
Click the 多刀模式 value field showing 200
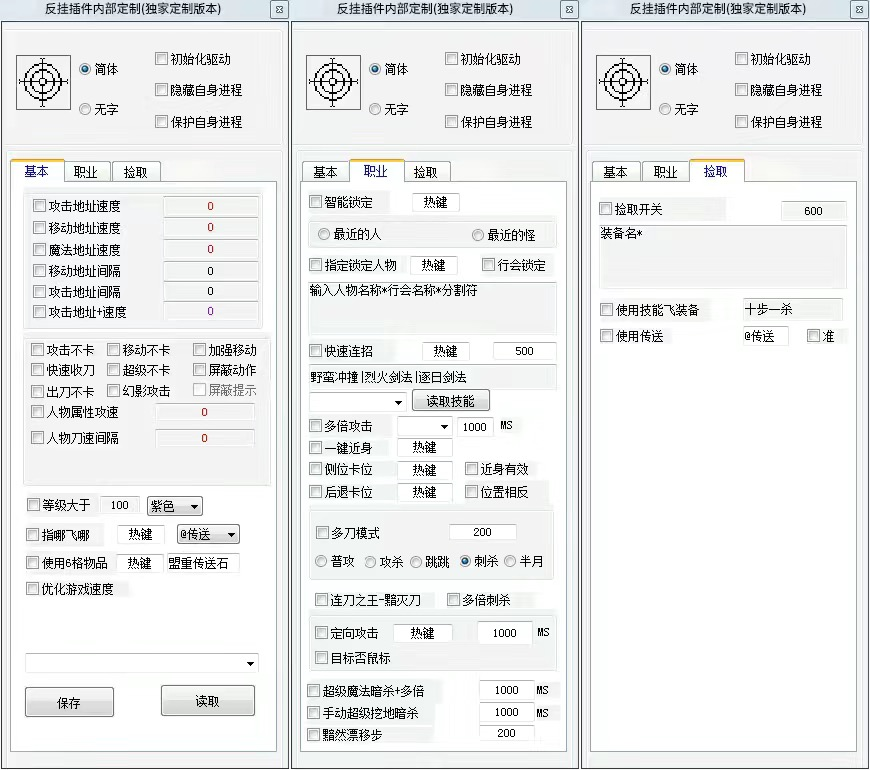(483, 532)
